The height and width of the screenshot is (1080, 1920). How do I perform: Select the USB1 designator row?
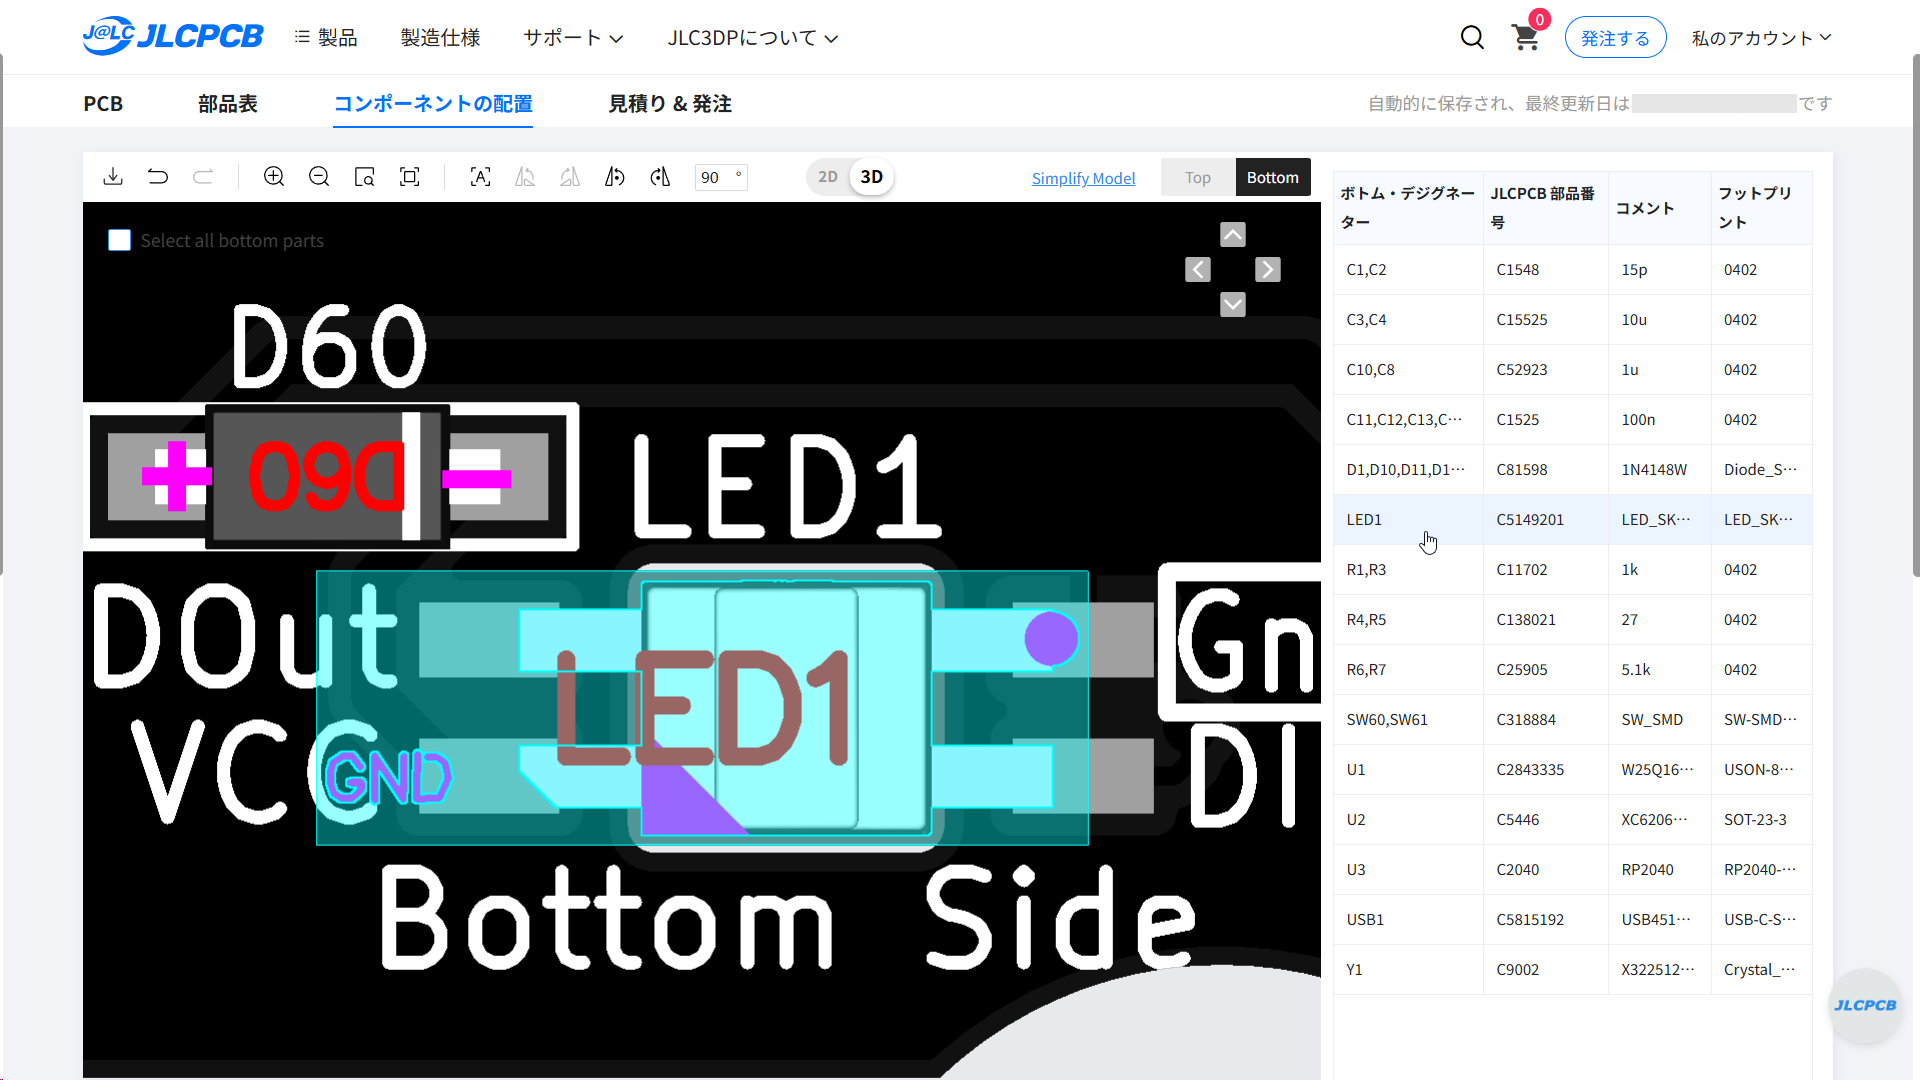coord(1573,920)
